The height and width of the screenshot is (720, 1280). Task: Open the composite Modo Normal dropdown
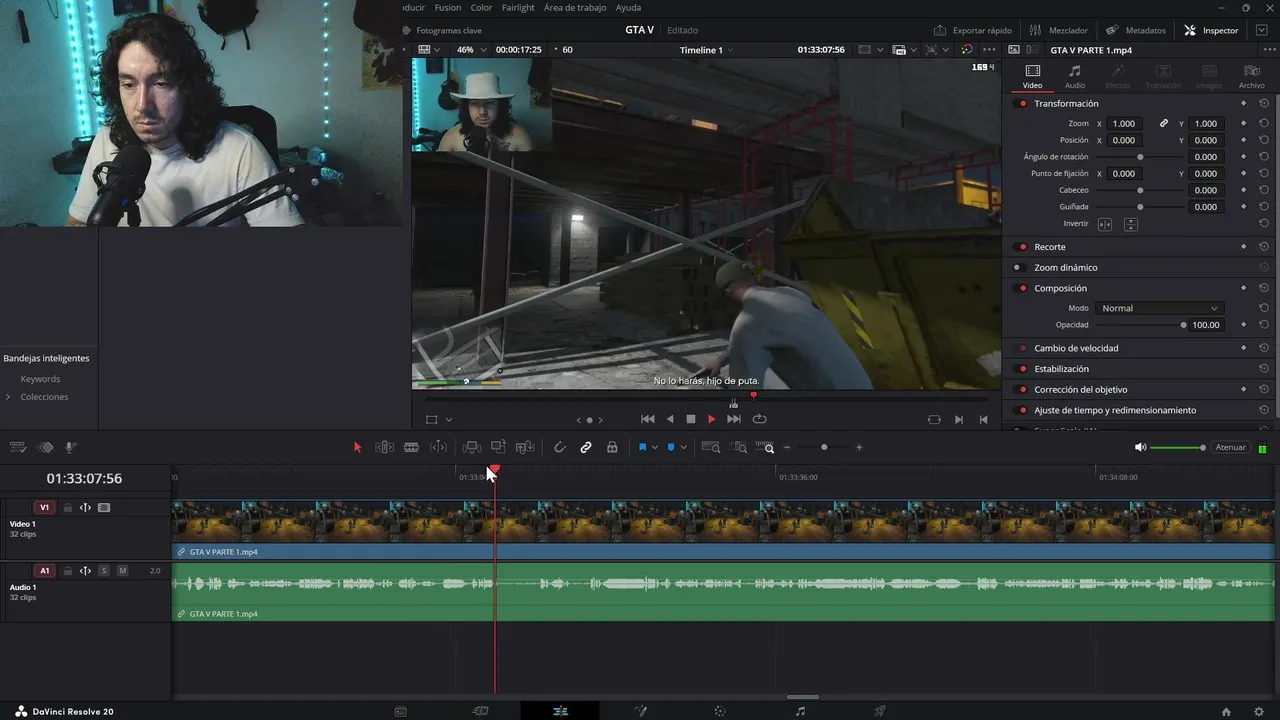1159,308
